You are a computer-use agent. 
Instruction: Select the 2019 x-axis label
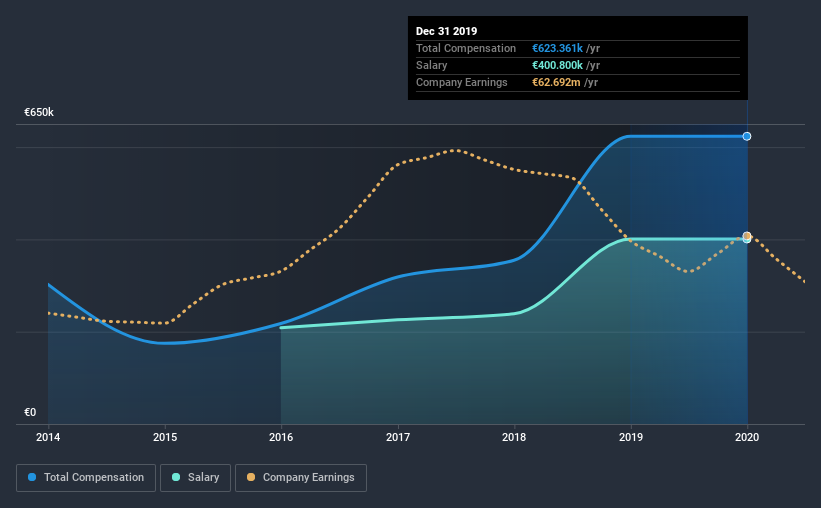(x=631, y=437)
